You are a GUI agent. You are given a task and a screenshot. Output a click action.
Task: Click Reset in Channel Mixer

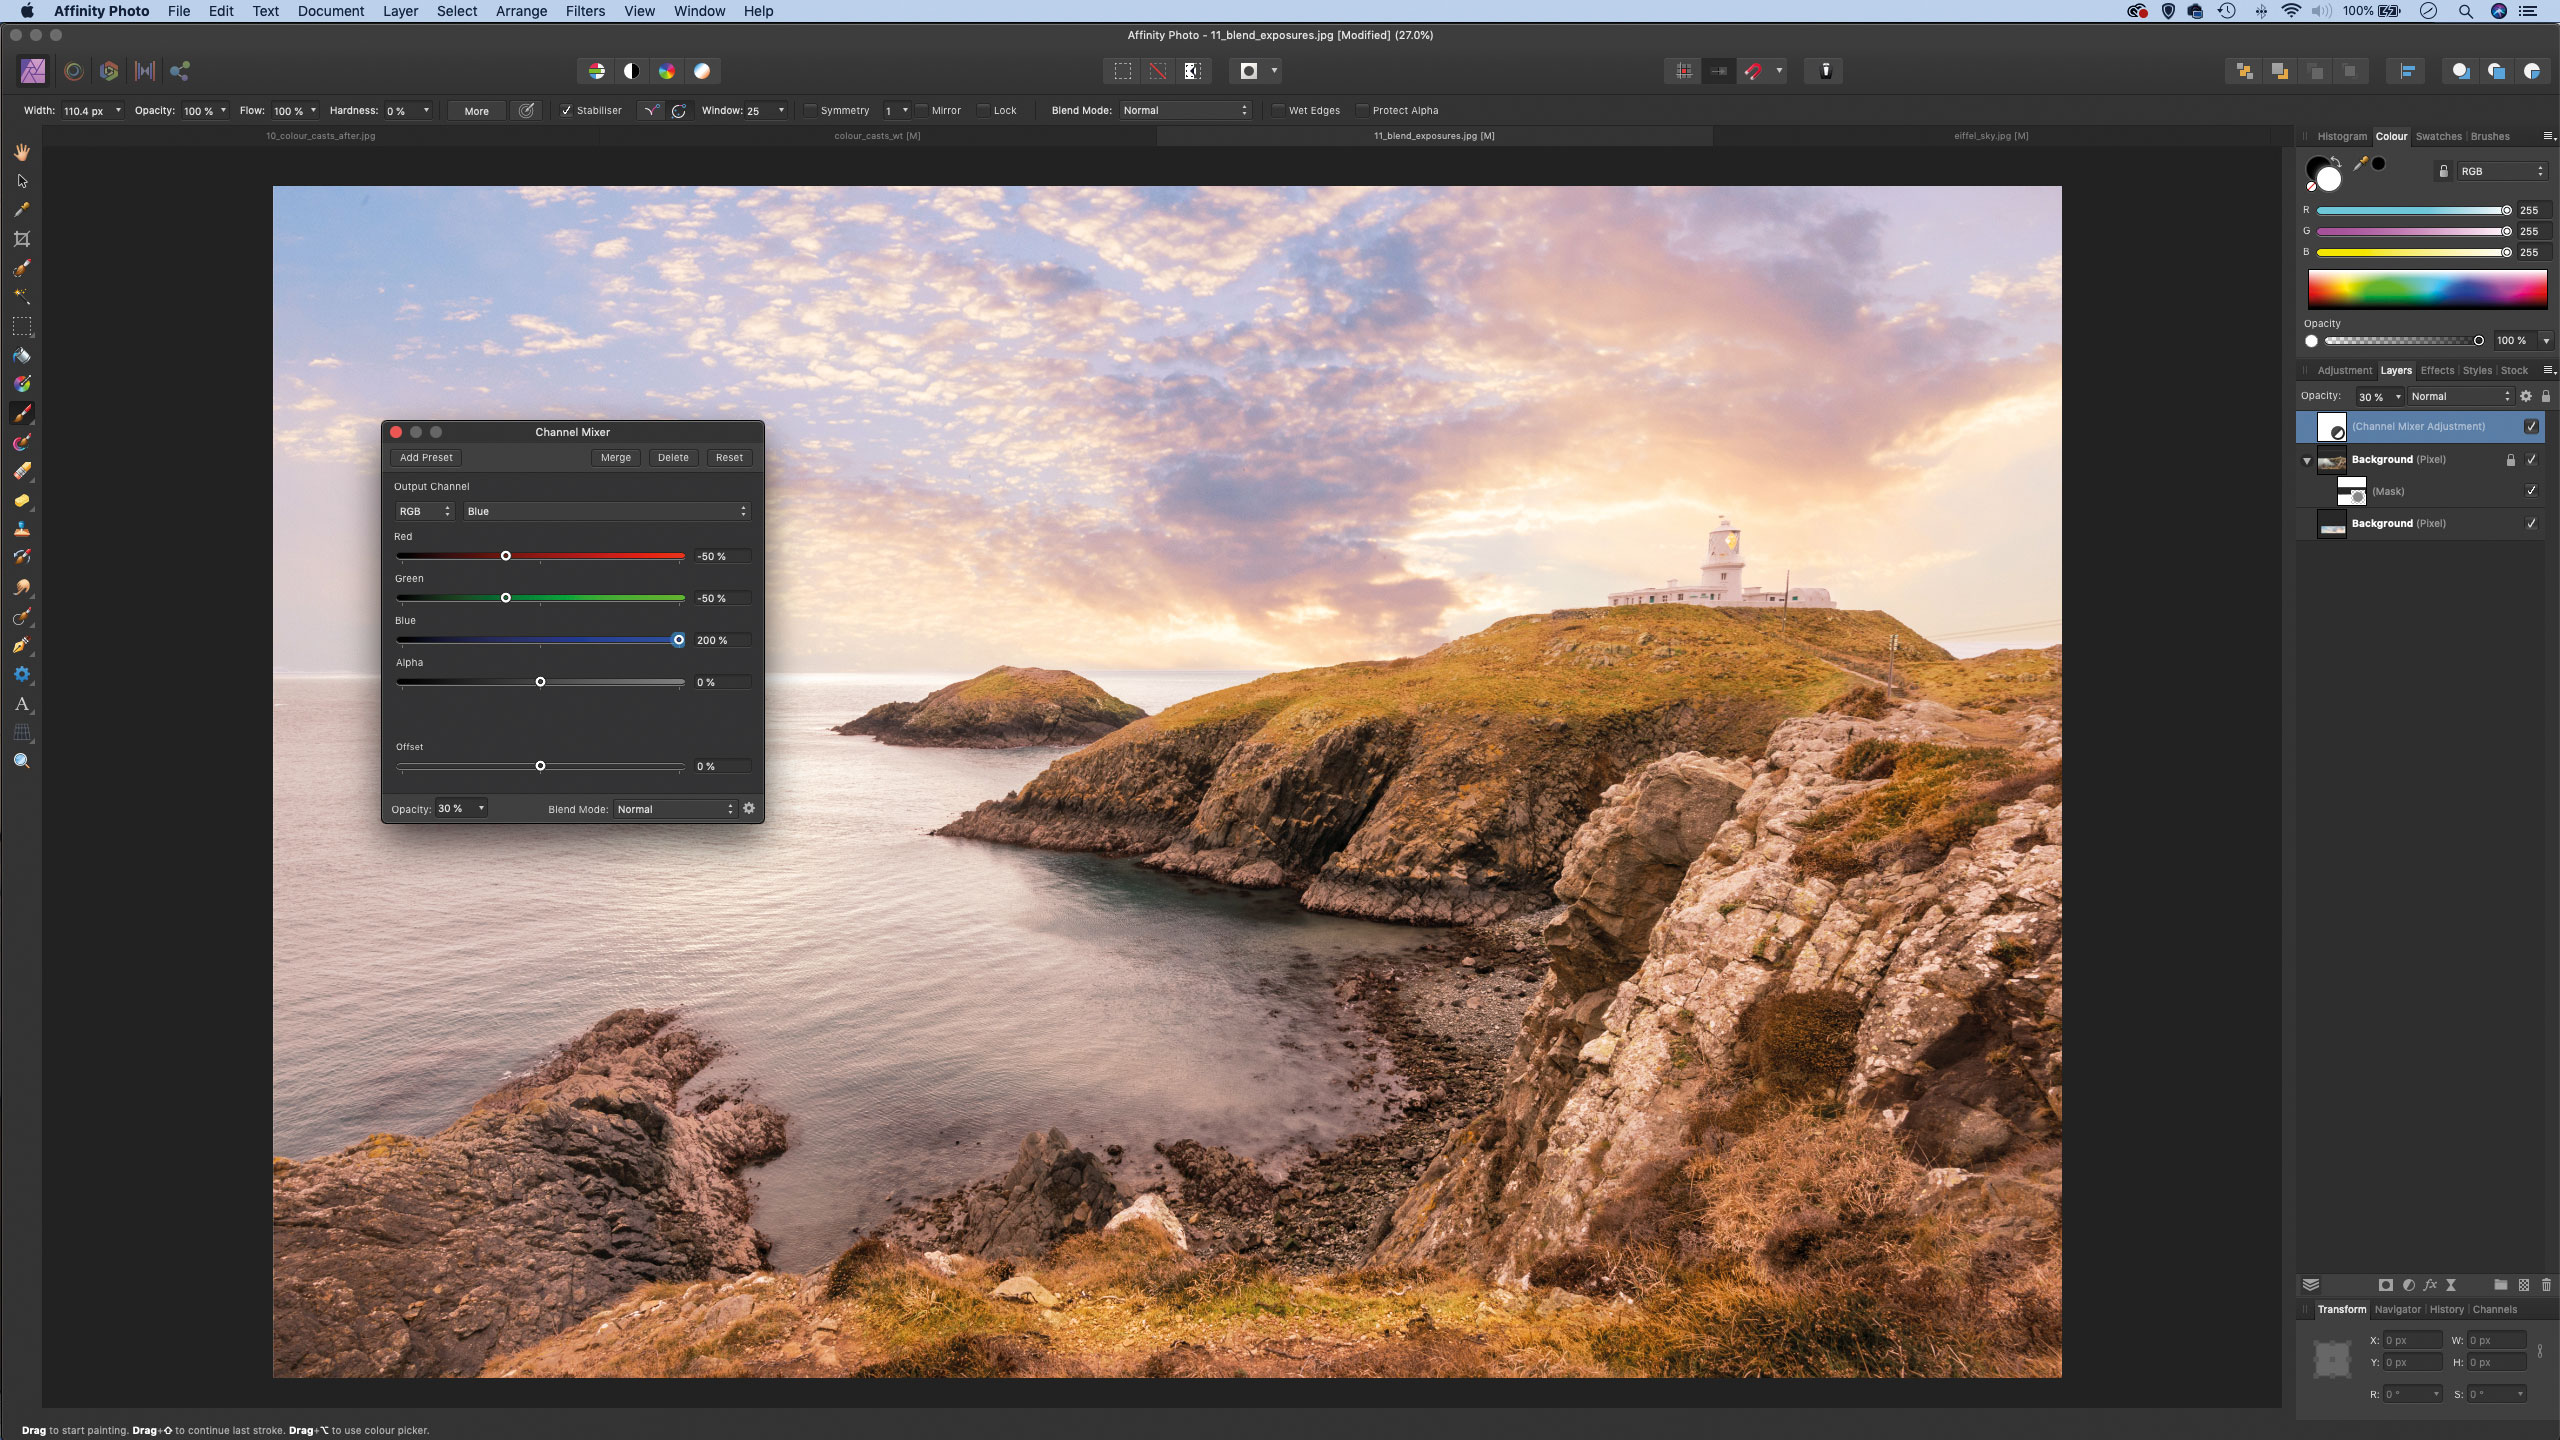point(729,458)
